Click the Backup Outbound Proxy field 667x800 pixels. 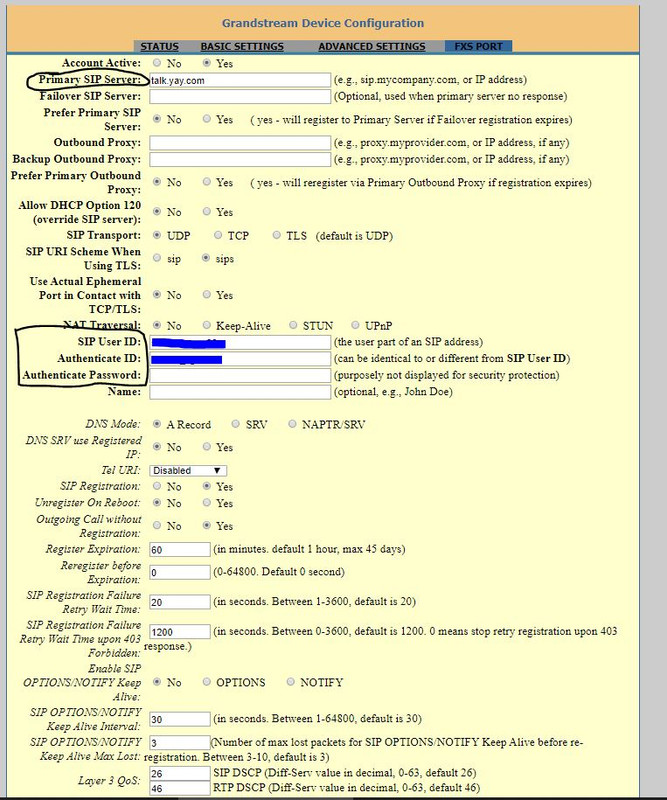(x=240, y=159)
